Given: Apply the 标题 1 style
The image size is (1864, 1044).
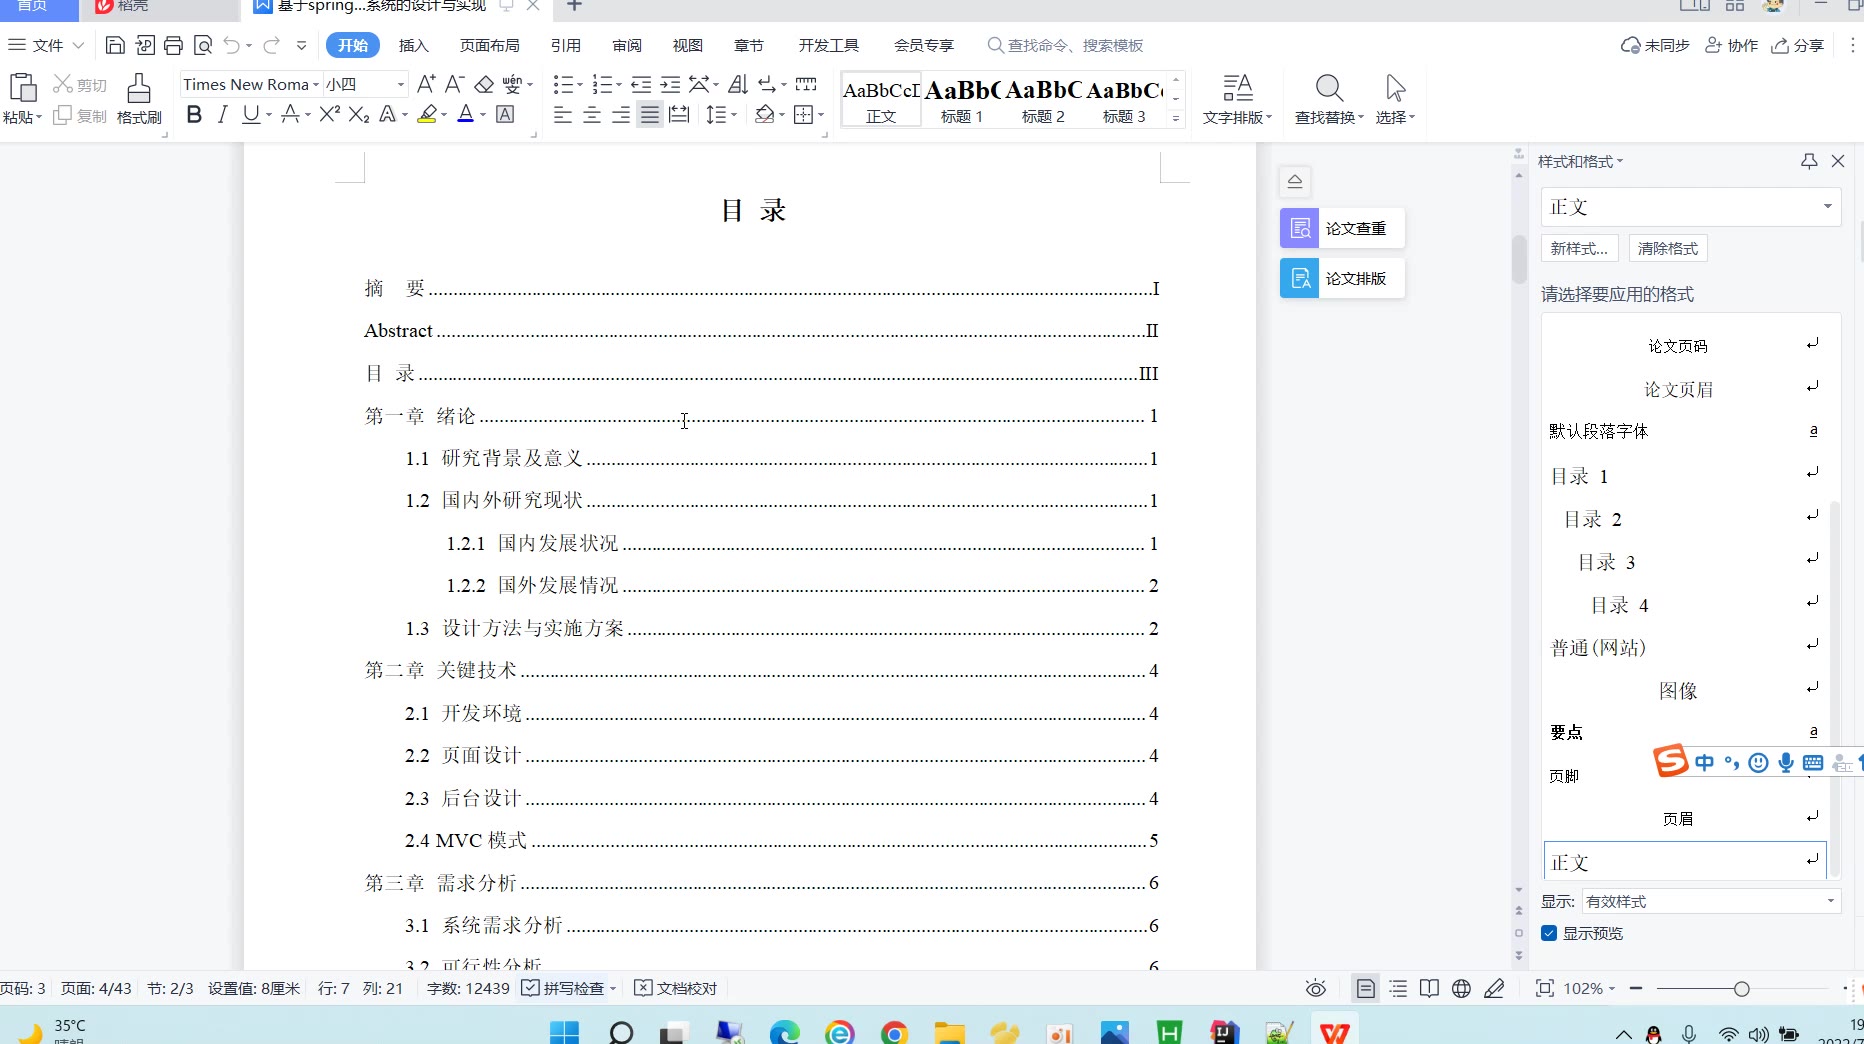Looking at the screenshot, I should coord(962,99).
